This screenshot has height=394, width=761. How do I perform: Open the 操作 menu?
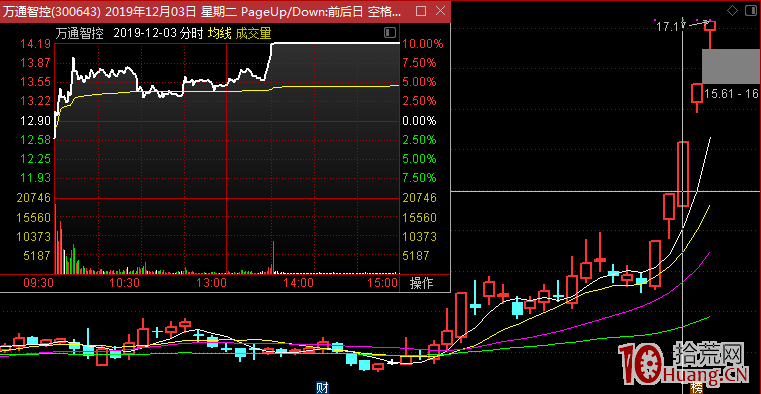tap(421, 283)
